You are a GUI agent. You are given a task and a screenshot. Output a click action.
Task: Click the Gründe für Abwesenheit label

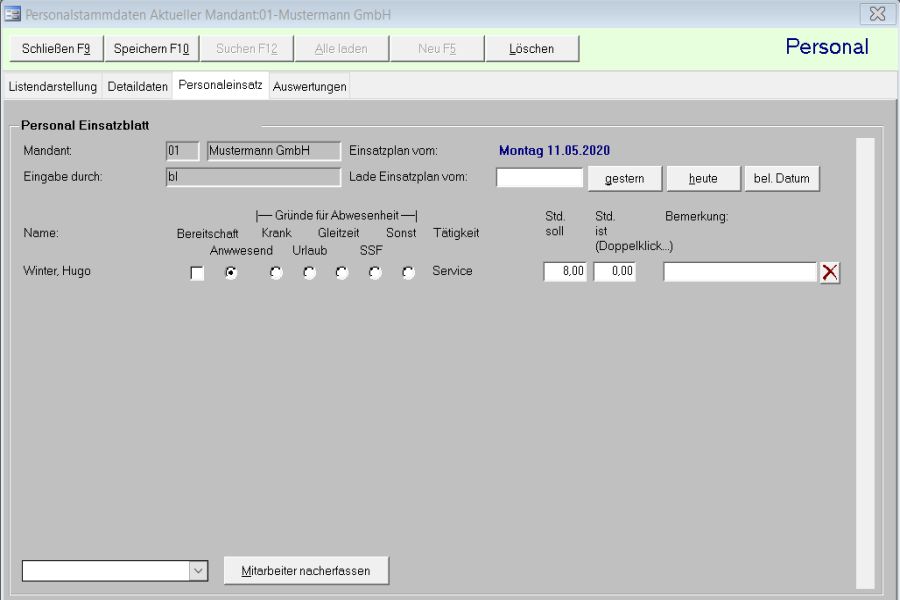337,216
